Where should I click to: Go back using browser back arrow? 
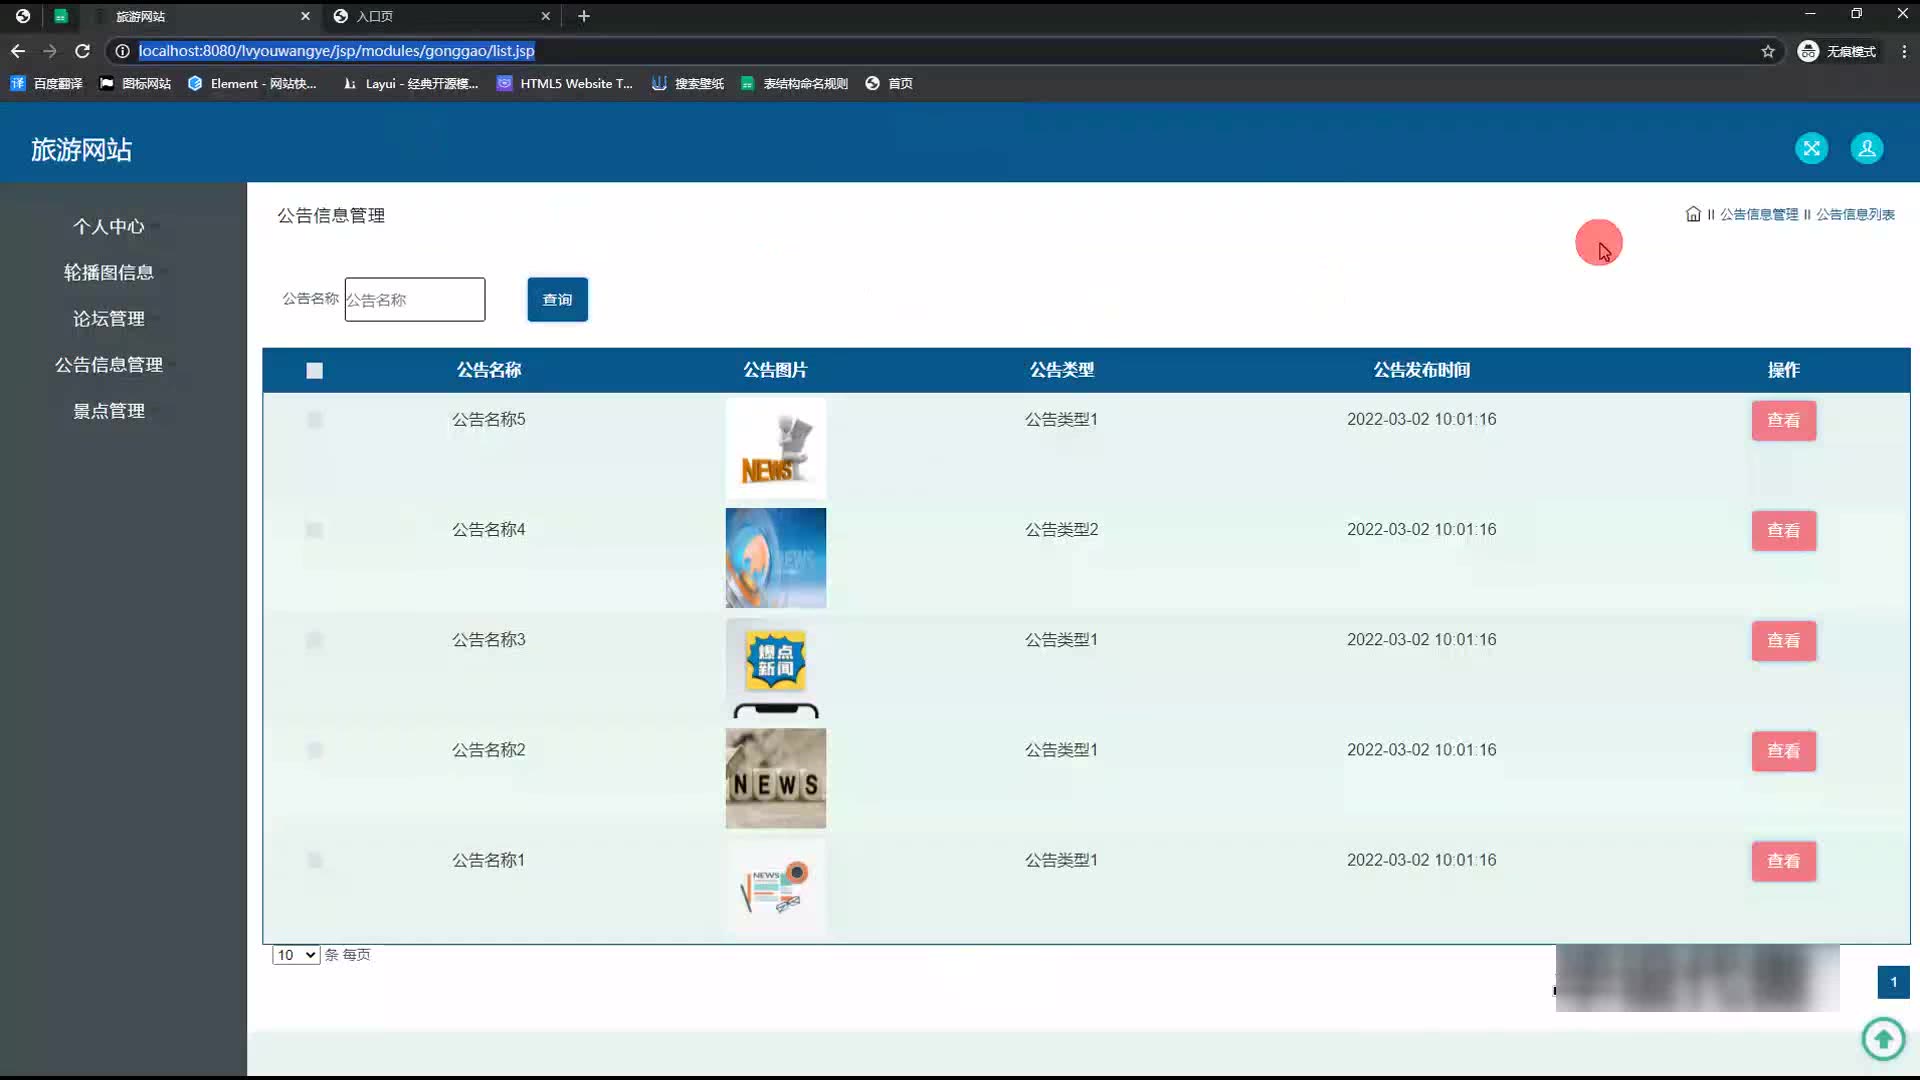(18, 51)
